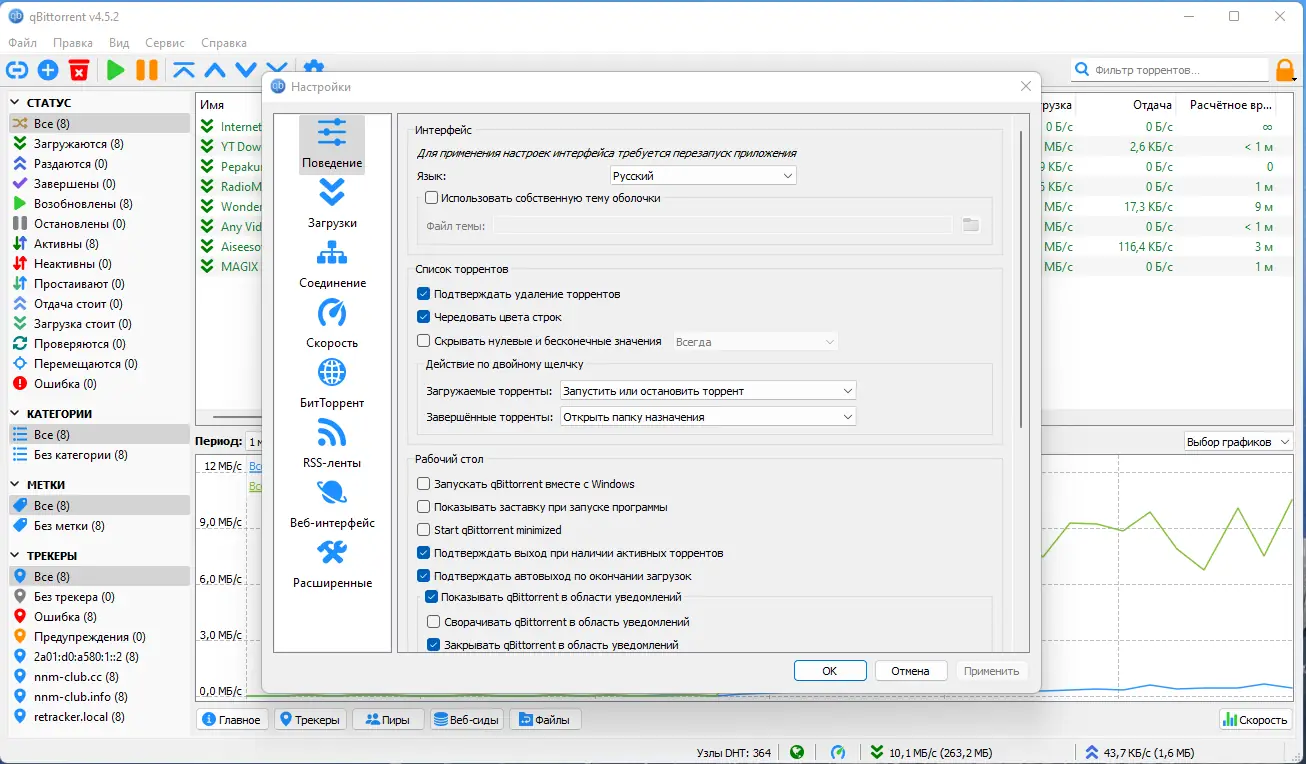Open the Расширенные settings section
The height and width of the screenshot is (764, 1306).
(332, 564)
